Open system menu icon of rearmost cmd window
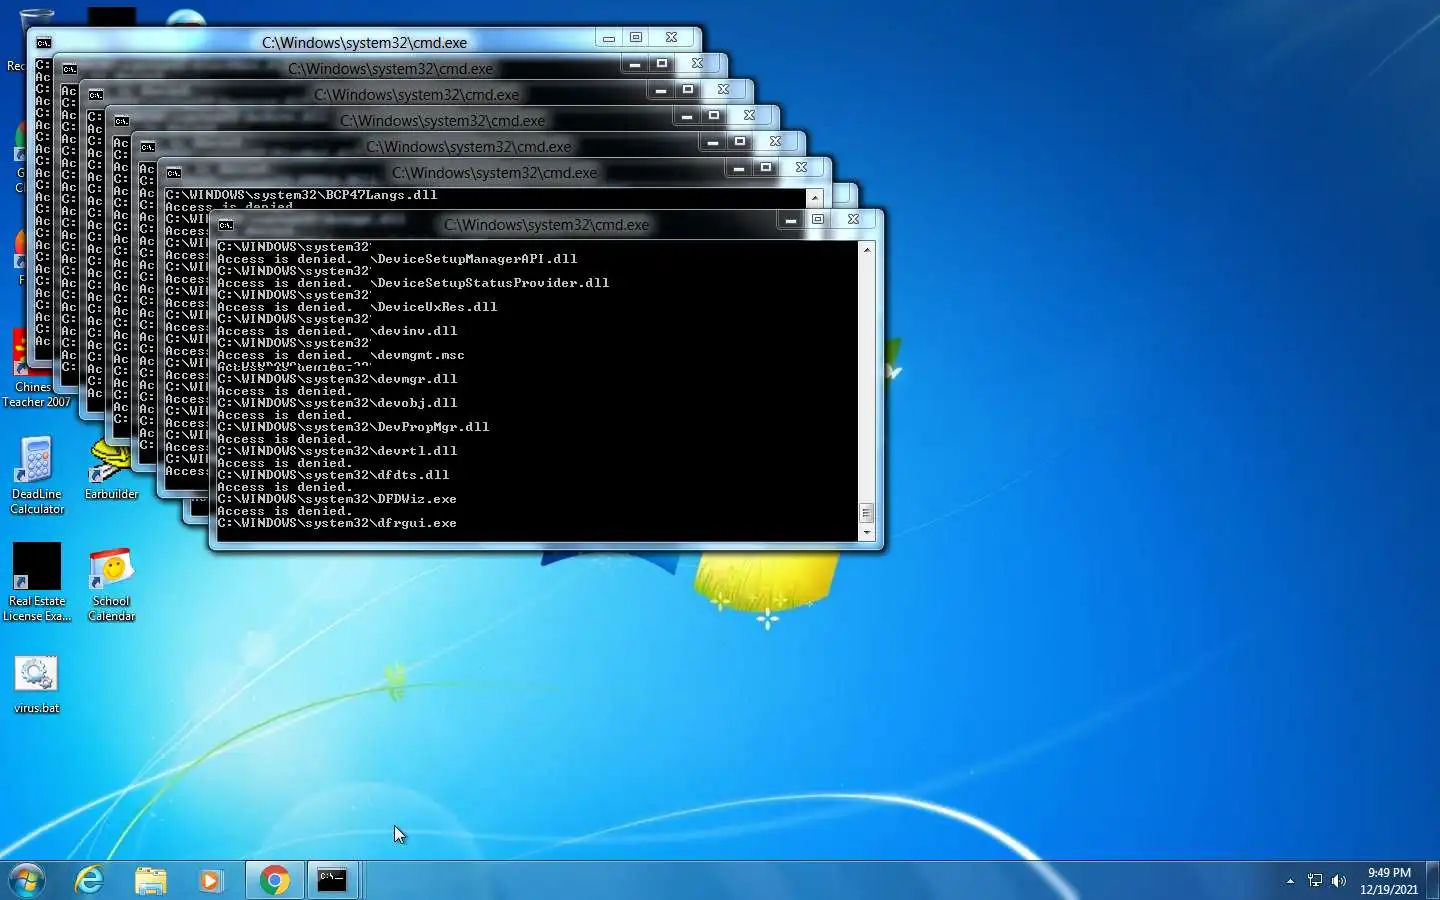This screenshot has height=900, width=1440. 44,43
